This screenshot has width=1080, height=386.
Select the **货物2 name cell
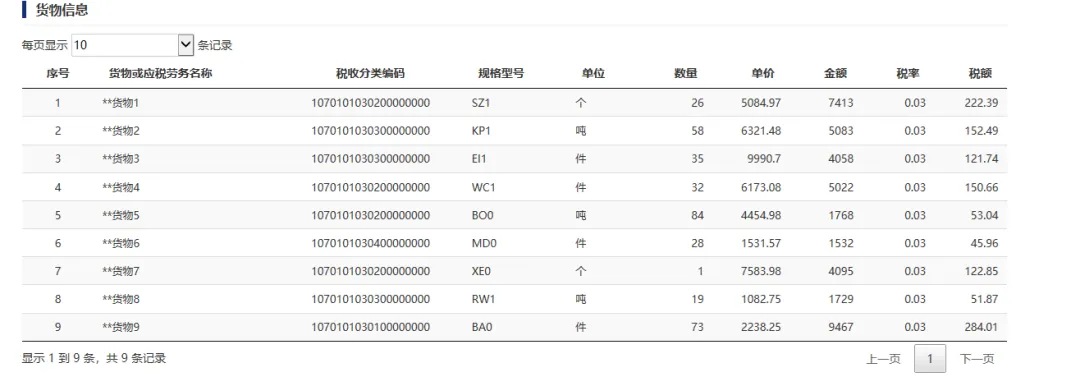pos(121,131)
